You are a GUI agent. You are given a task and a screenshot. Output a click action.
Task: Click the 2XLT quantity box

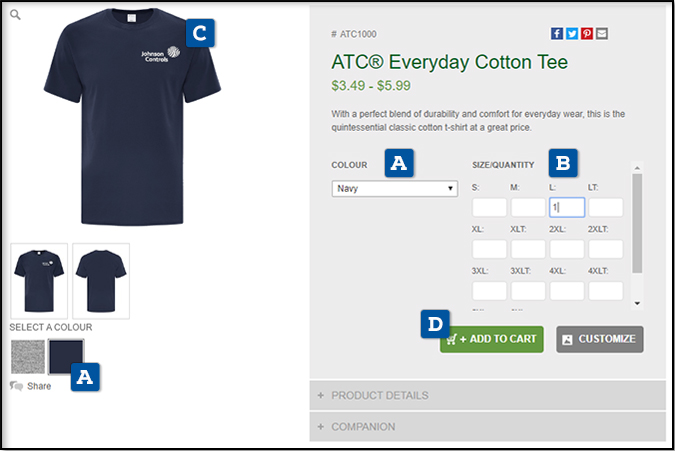pyautogui.click(x=606, y=249)
